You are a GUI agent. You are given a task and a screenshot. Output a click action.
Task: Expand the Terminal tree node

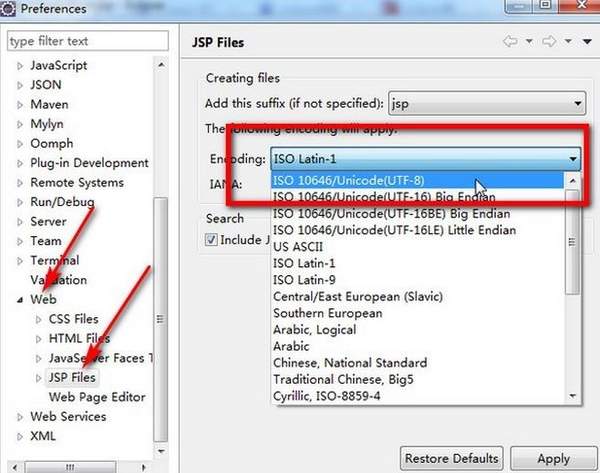(20, 261)
